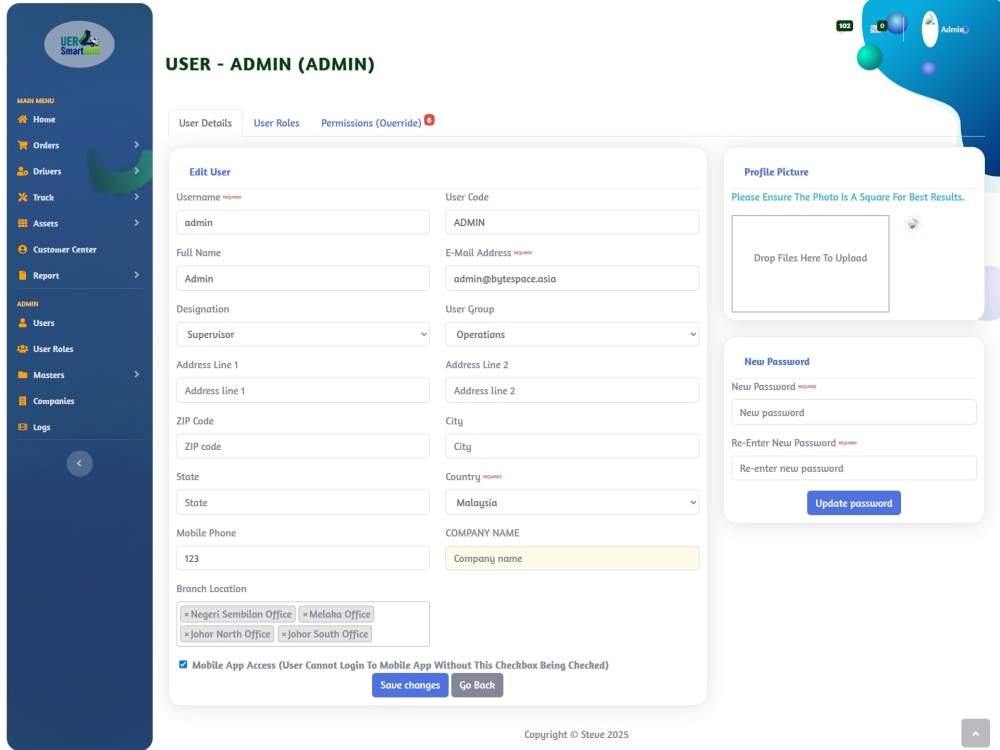Click the Full Name input field
Viewport: 1000px width, 750px height.
(303, 279)
